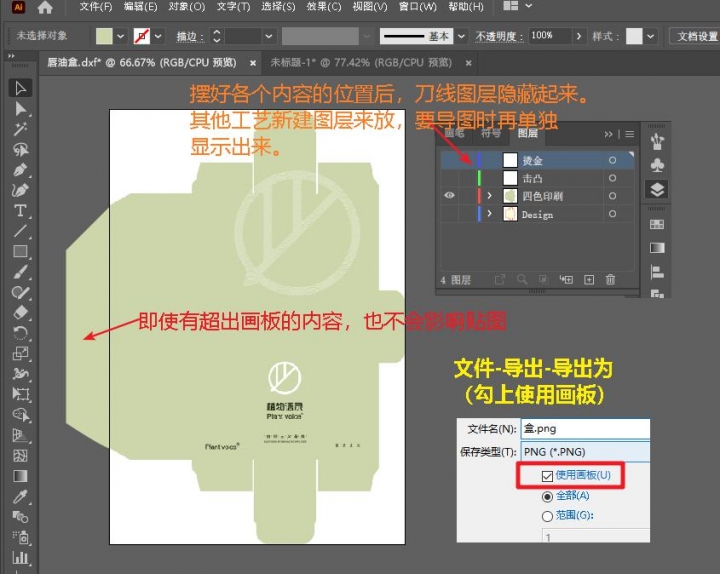The height and width of the screenshot is (574, 720).
Task: Click the 文档设置 button
Action: point(696,36)
